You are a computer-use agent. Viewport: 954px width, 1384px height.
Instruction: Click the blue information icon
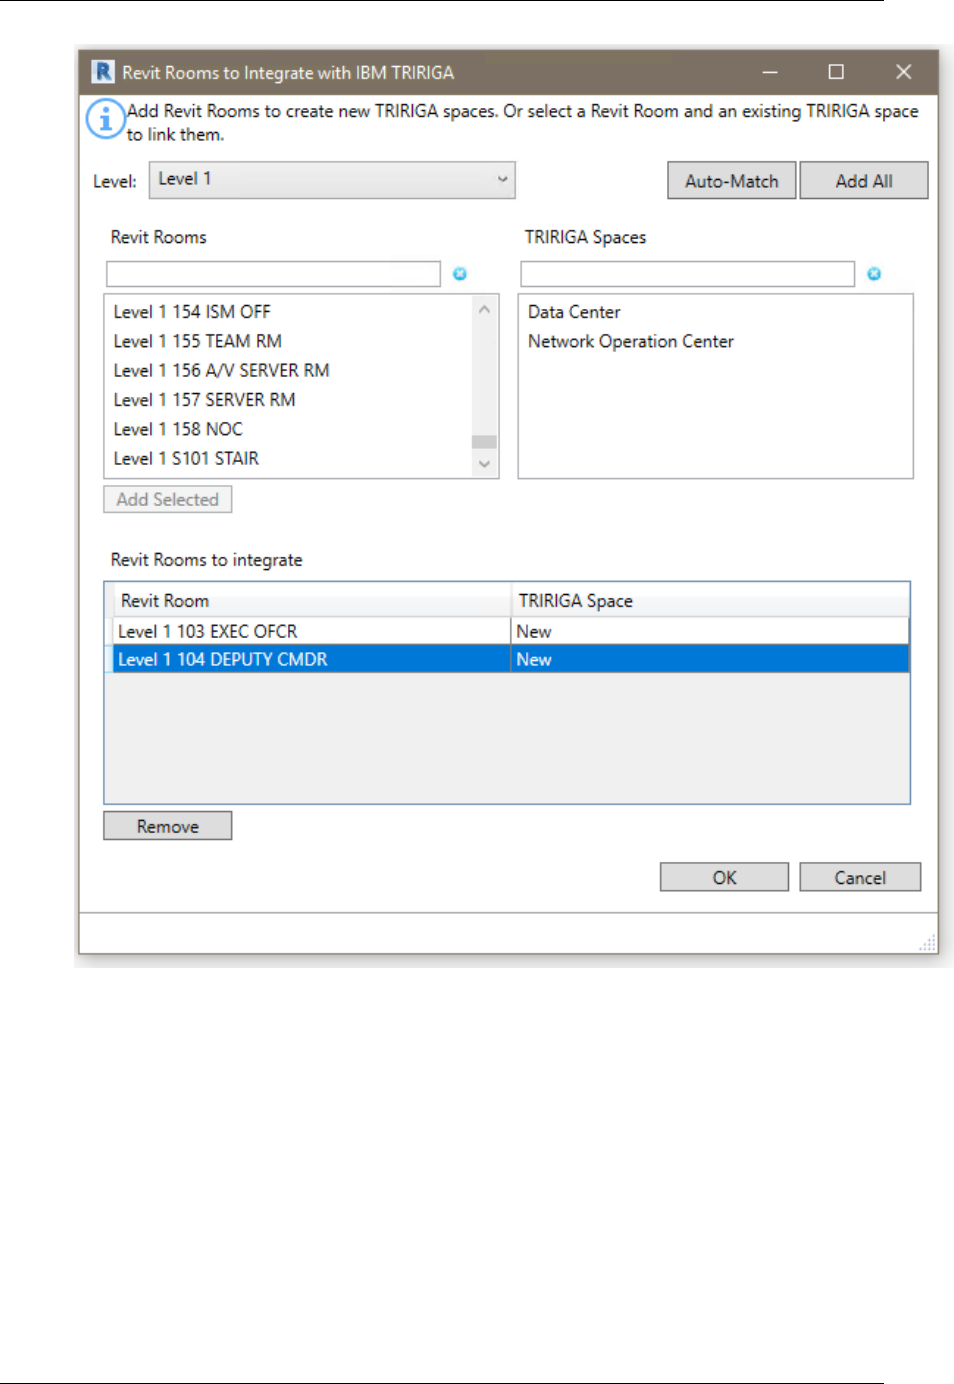(105, 119)
